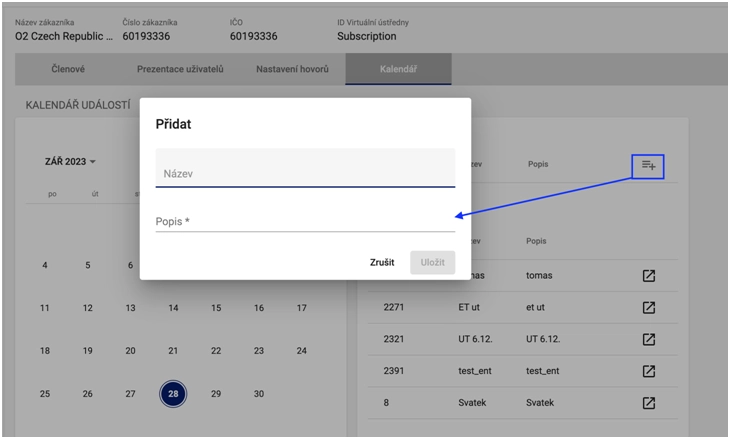Click the add calendar entry list icon

click(x=648, y=165)
